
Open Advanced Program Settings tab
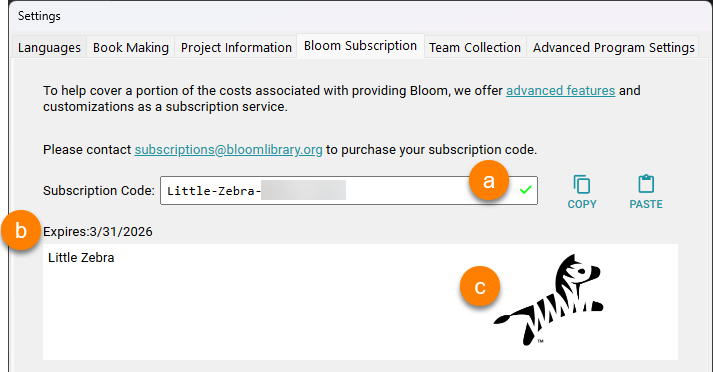click(613, 47)
